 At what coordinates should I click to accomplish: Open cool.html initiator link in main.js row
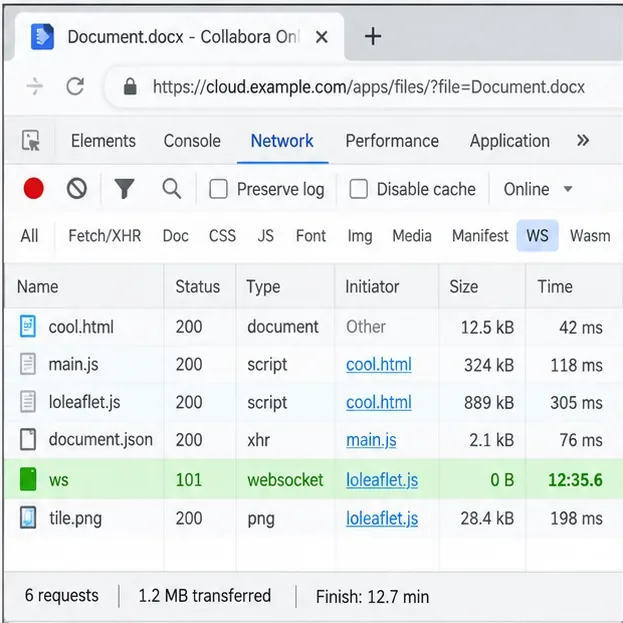tap(379, 365)
